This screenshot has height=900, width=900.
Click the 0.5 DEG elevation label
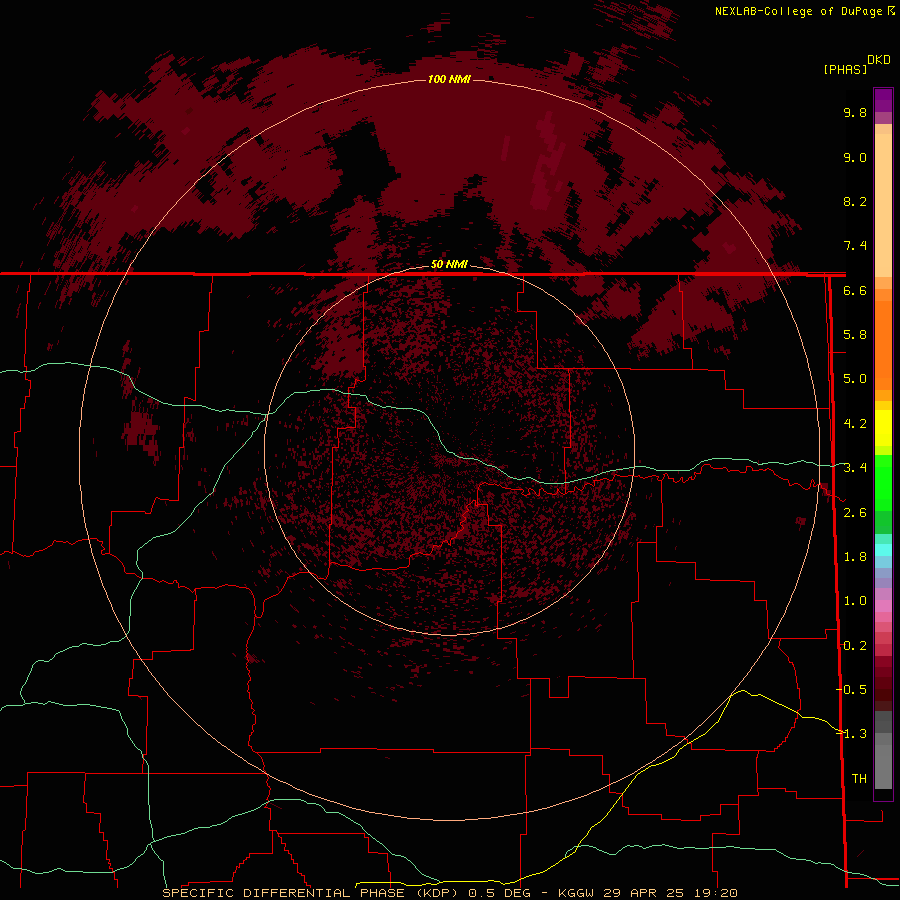pos(500,893)
